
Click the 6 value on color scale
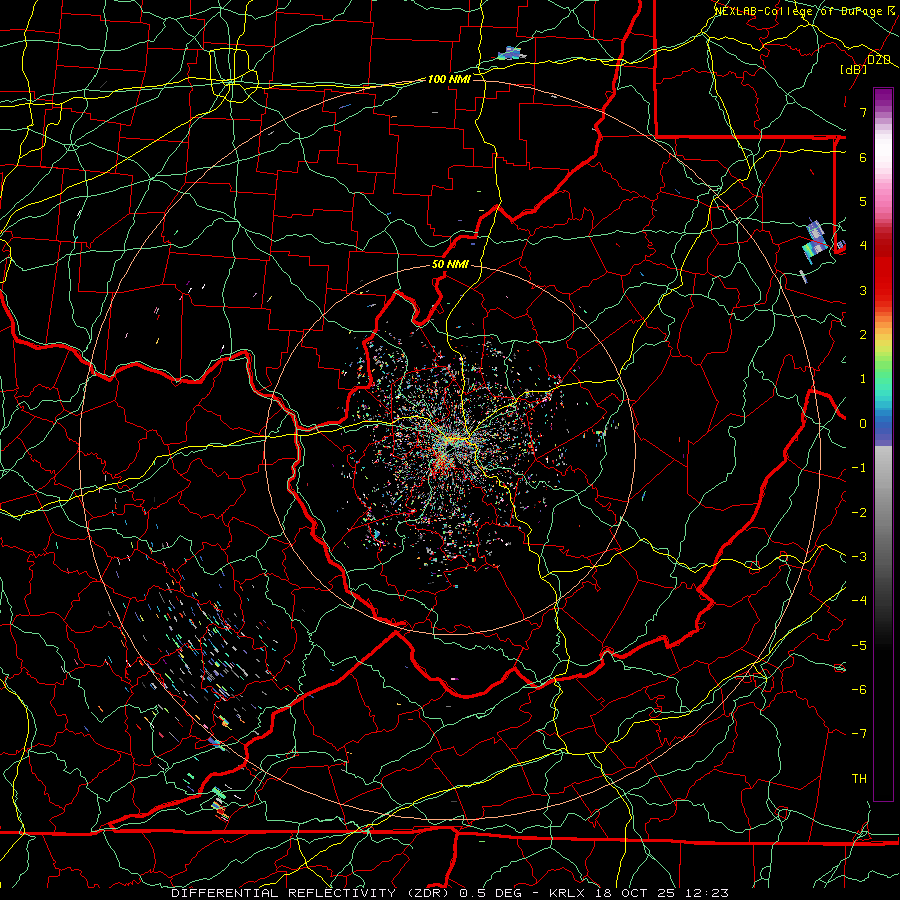(x=863, y=157)
